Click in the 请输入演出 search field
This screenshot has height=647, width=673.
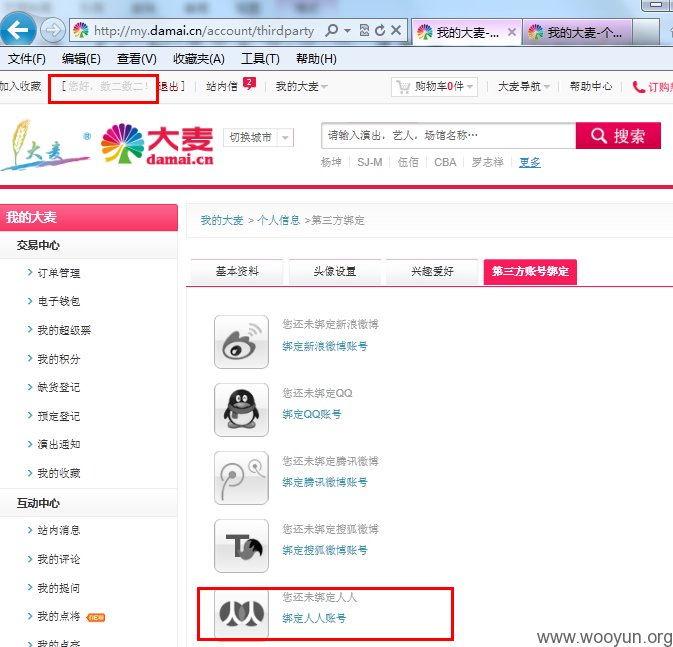pyautogui.click(x=449, y=136)
